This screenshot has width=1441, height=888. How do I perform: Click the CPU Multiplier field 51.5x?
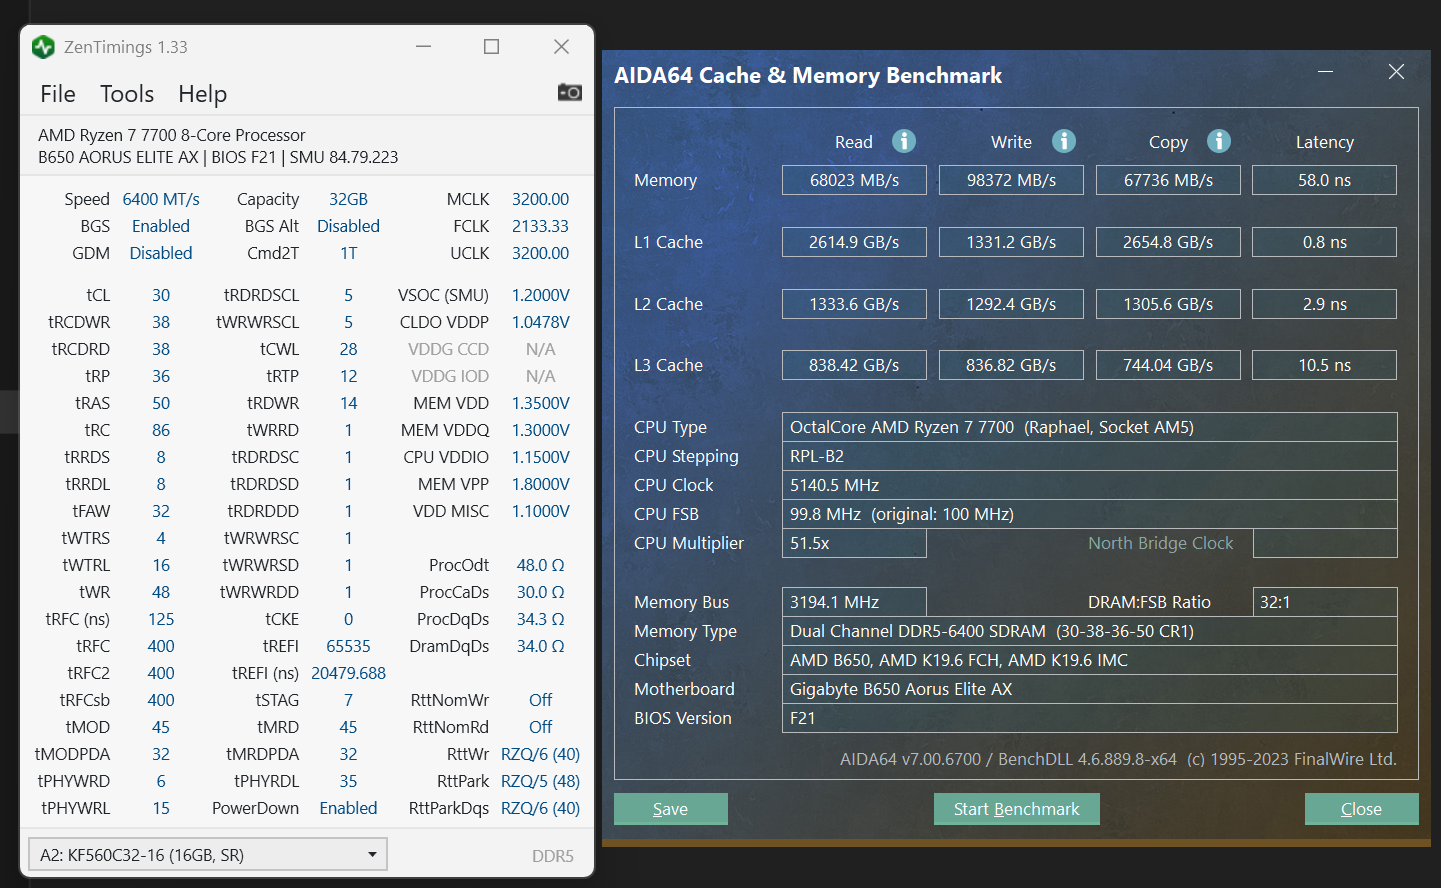tap(854, 543)
